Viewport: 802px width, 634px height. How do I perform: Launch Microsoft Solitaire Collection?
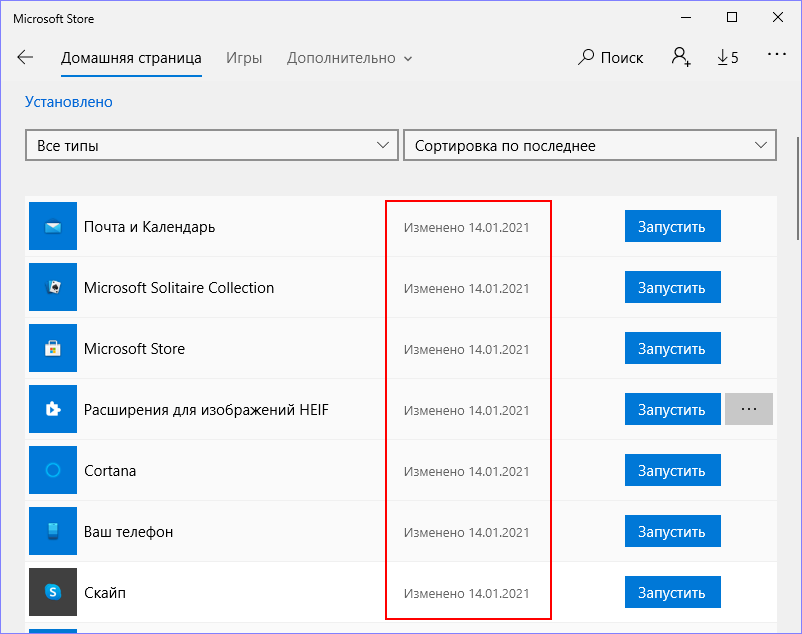[673, 287]
